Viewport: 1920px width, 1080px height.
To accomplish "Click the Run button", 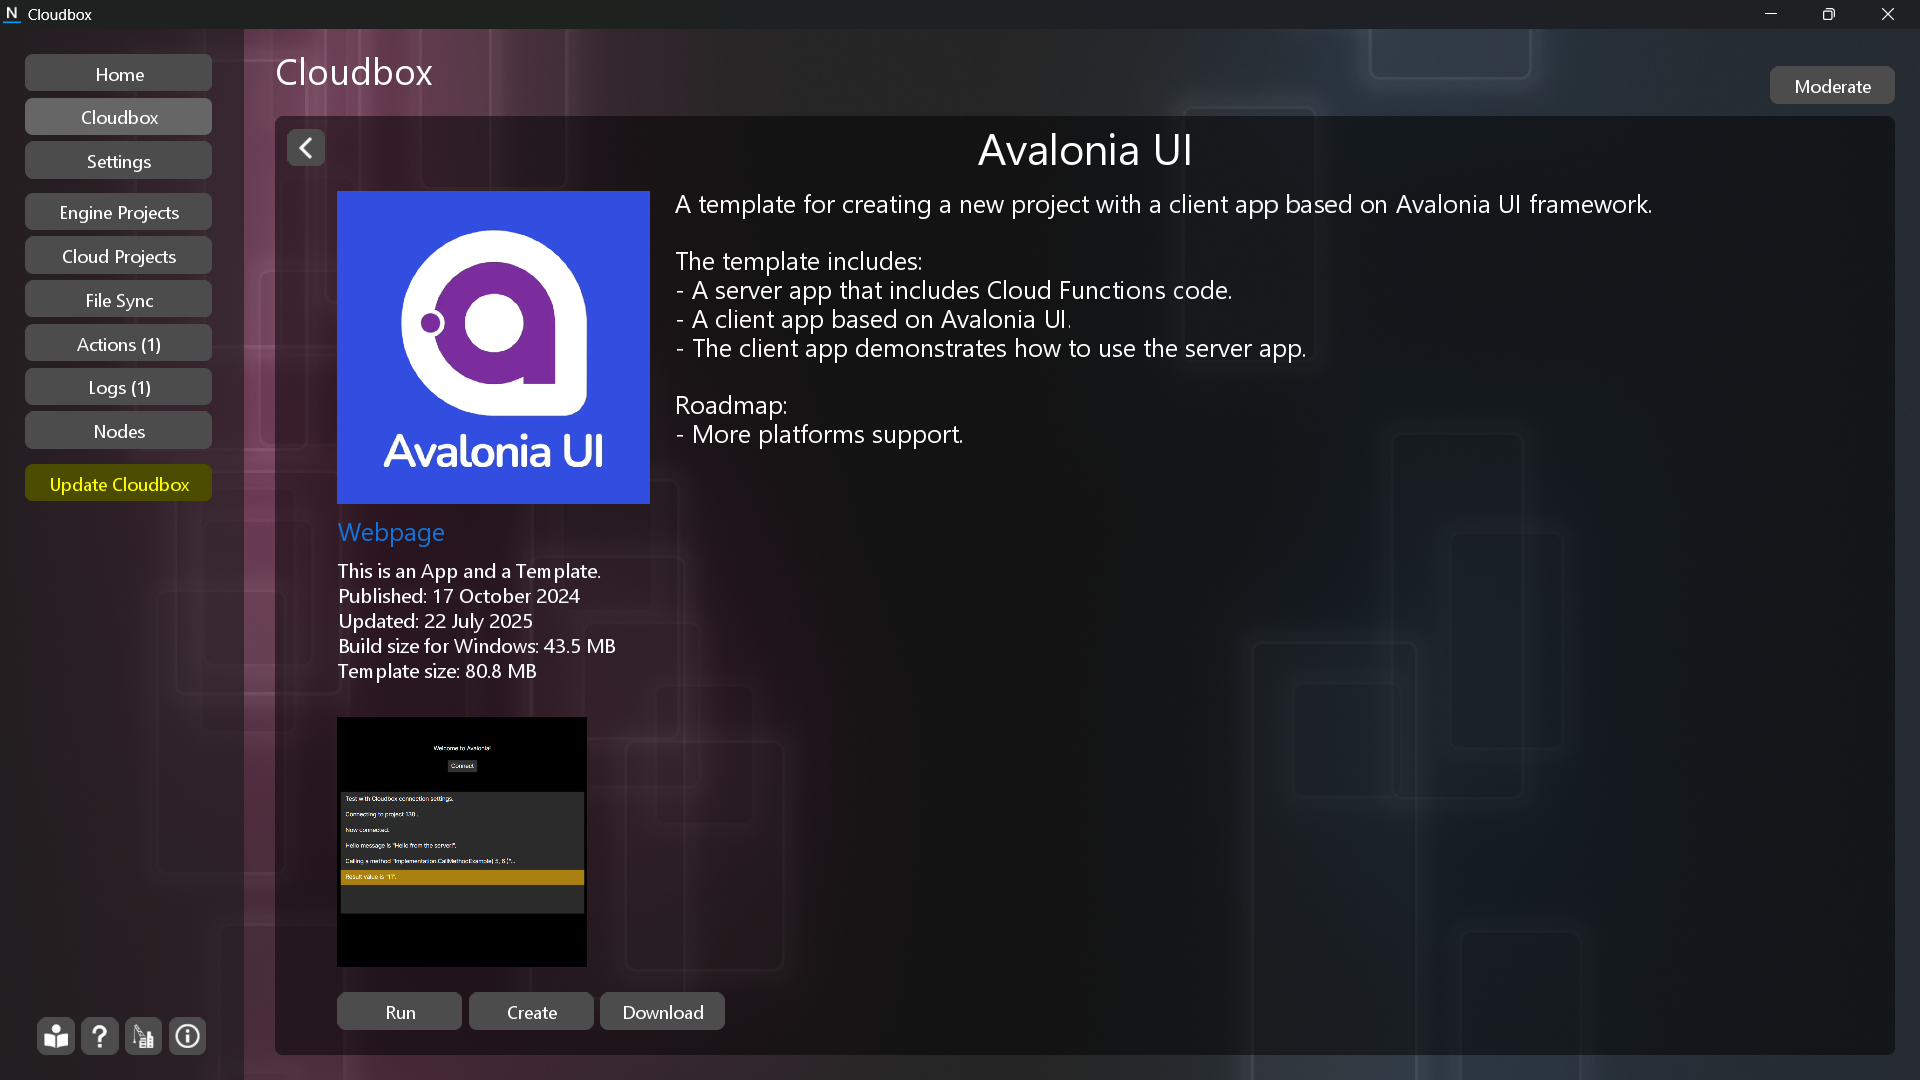I will click(x=400, y=1012).
